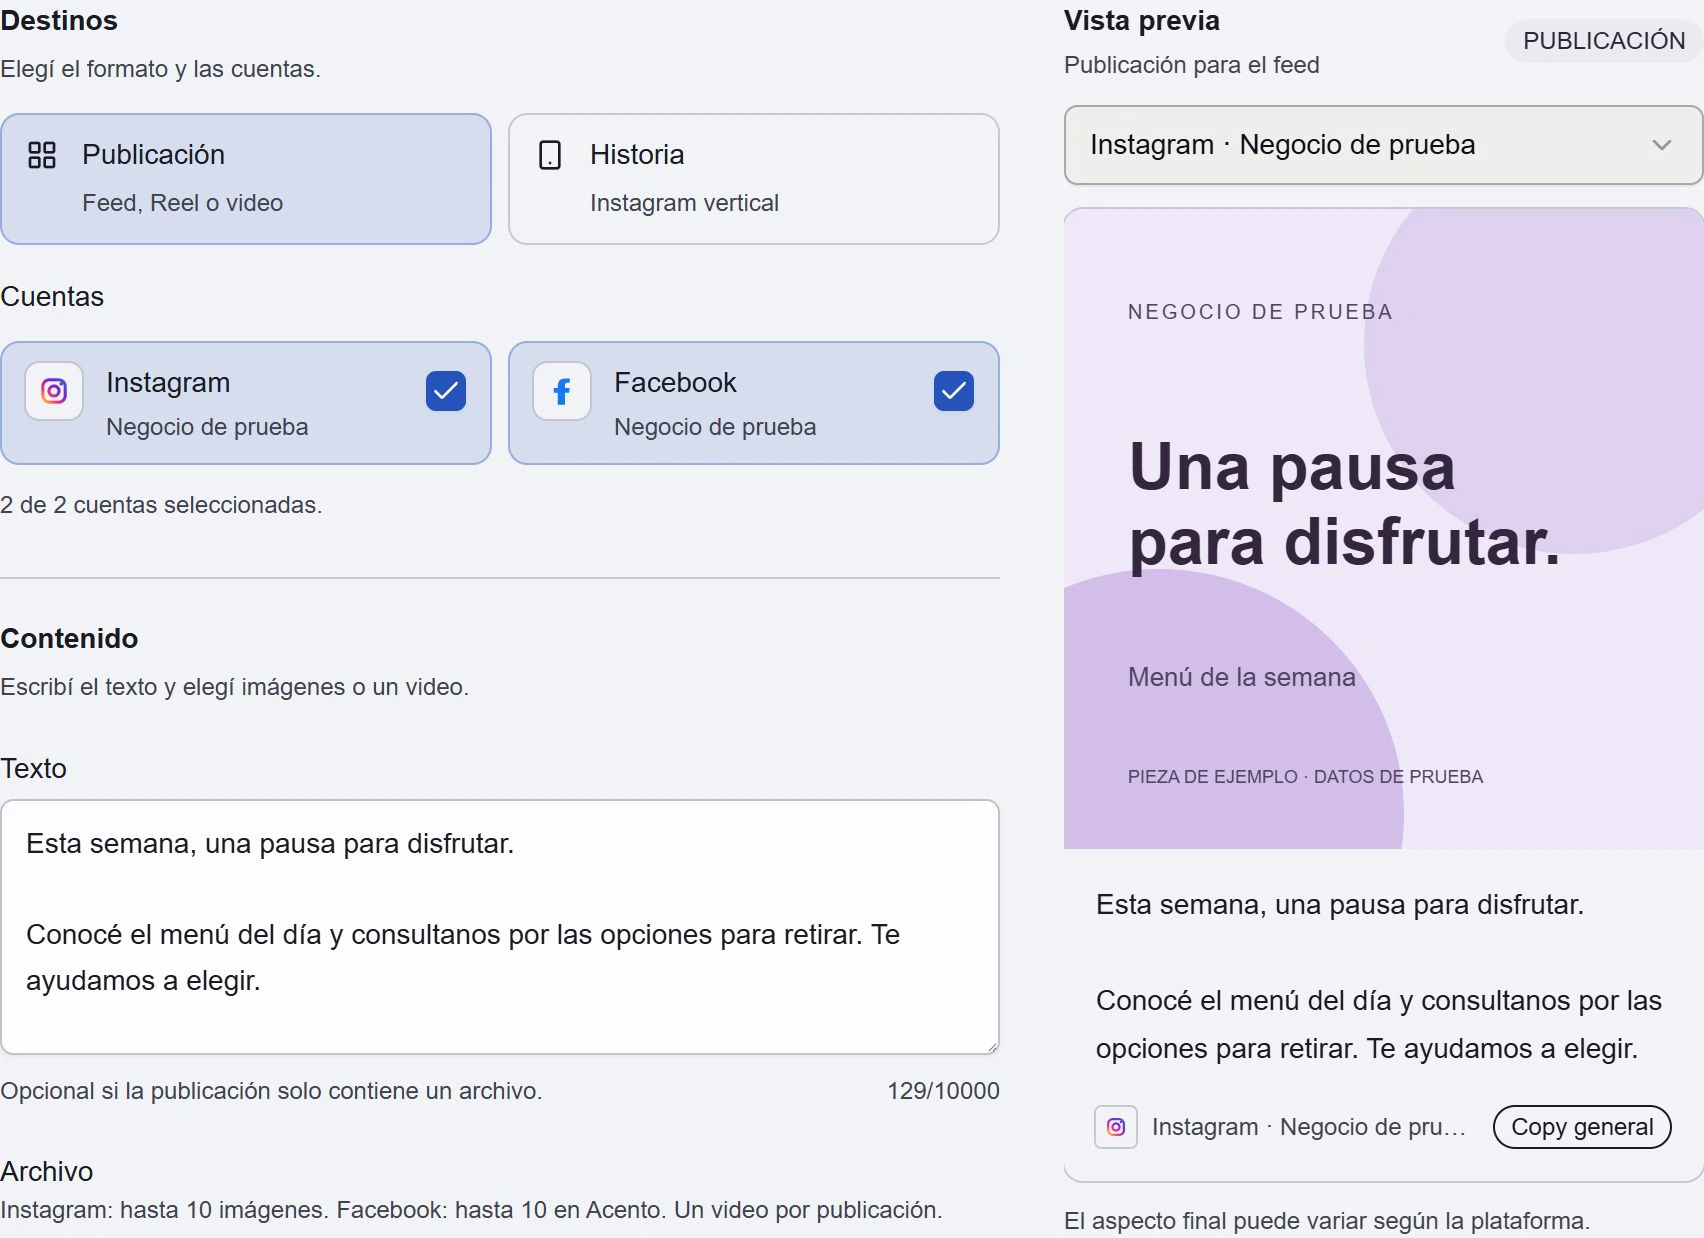Screen dimensions: 1704x1238
Task: Click the Publicación grid icon
Action: (42, 155)
